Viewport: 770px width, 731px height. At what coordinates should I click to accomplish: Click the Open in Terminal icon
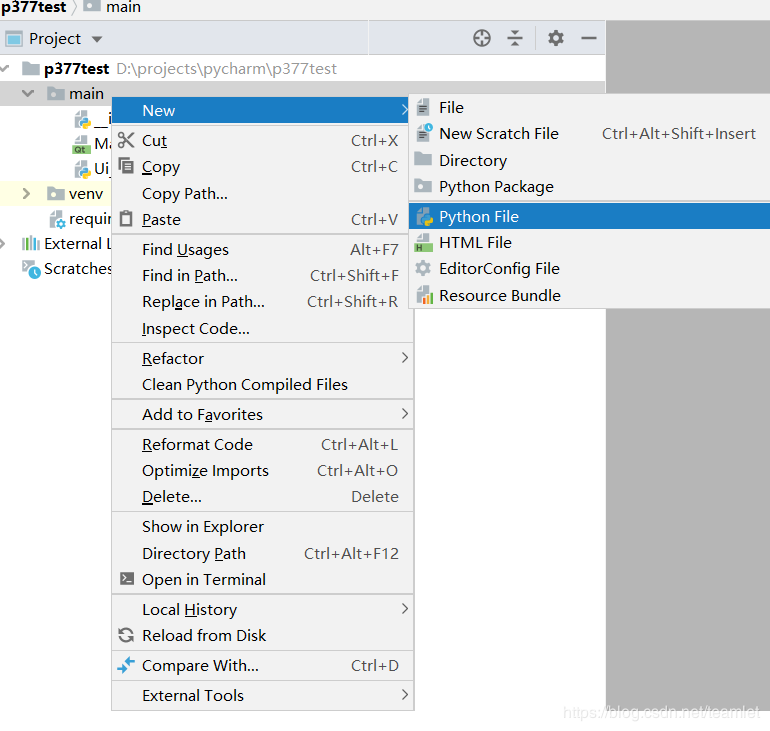click(x=126, y=579)
